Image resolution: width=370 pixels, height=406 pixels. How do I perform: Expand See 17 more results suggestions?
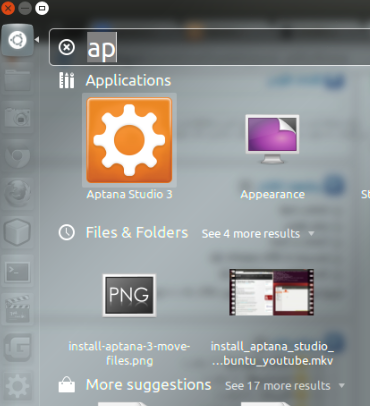tap(285, 386)
